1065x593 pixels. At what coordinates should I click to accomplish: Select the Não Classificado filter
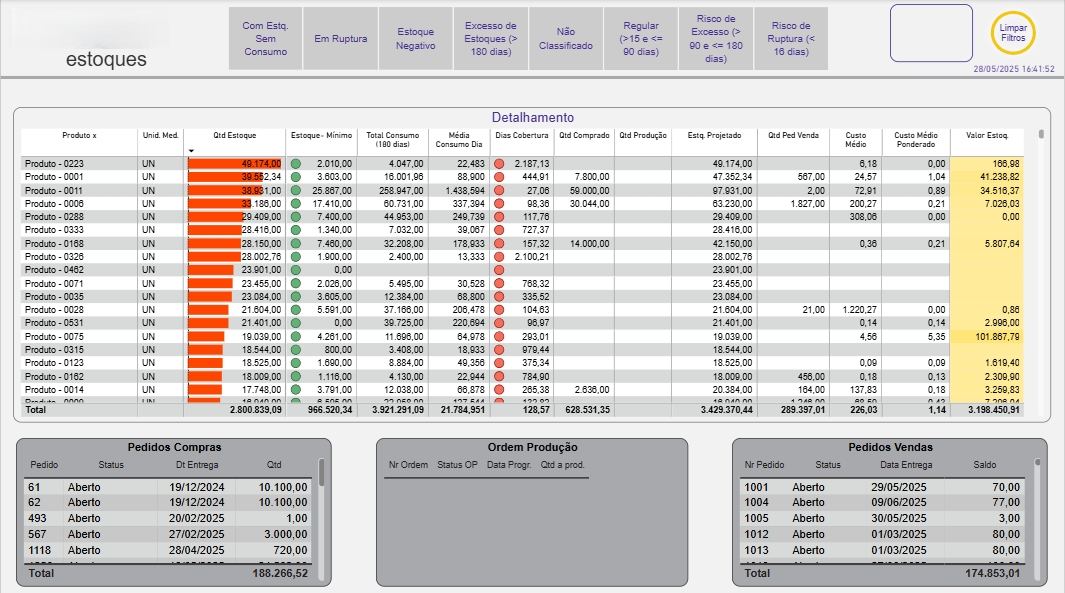click(x=566, y=39)
